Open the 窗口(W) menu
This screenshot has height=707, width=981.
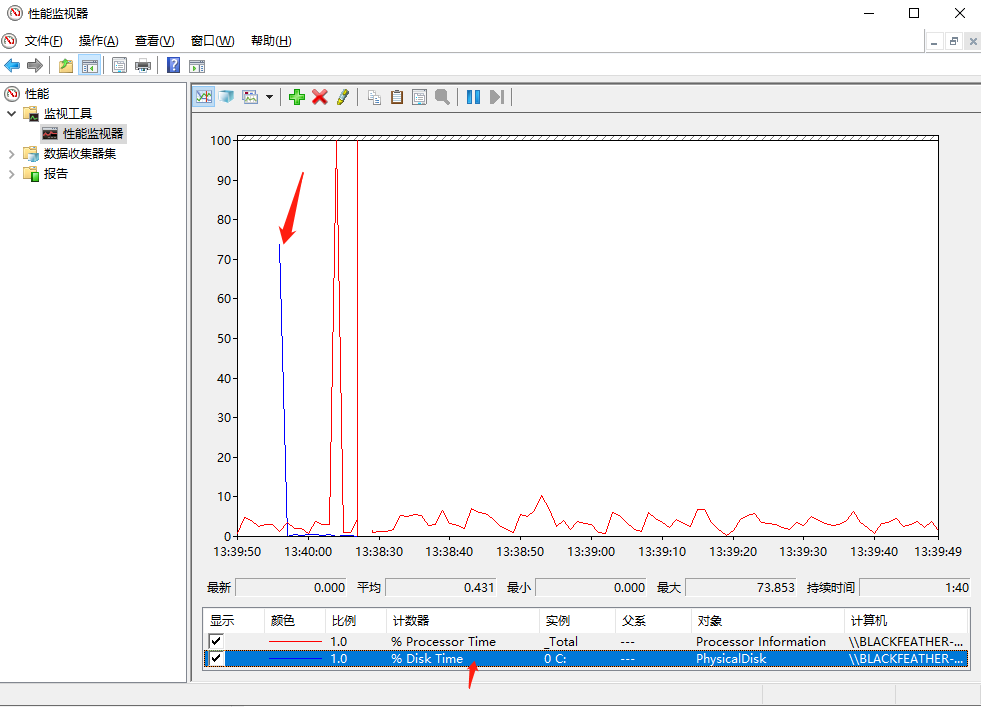coord(212,41)
